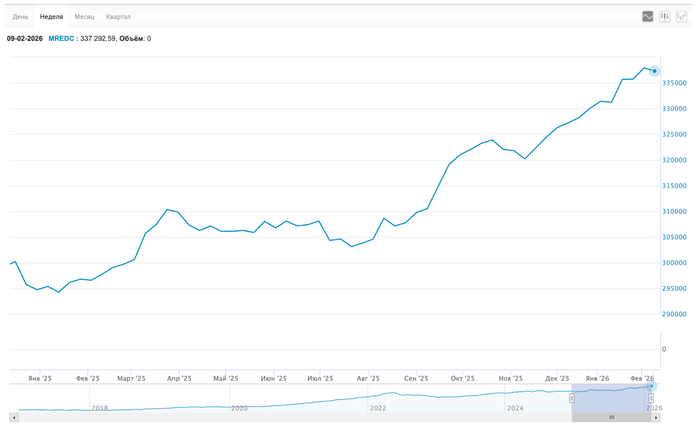Select the Квартал period tab

tap(118, 17)
